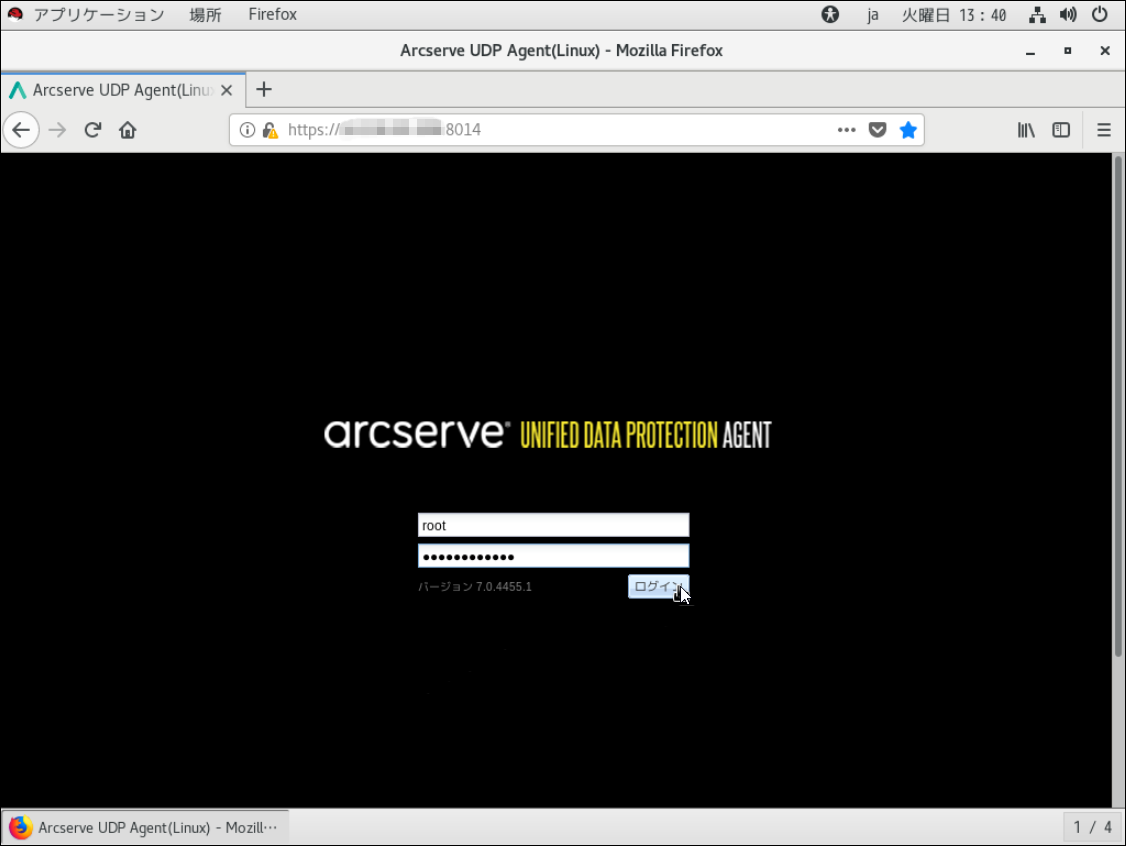This screenshot has width=1126, height=846.
Task: Open the accessibility menu icon
Action: tap(830, 14)
